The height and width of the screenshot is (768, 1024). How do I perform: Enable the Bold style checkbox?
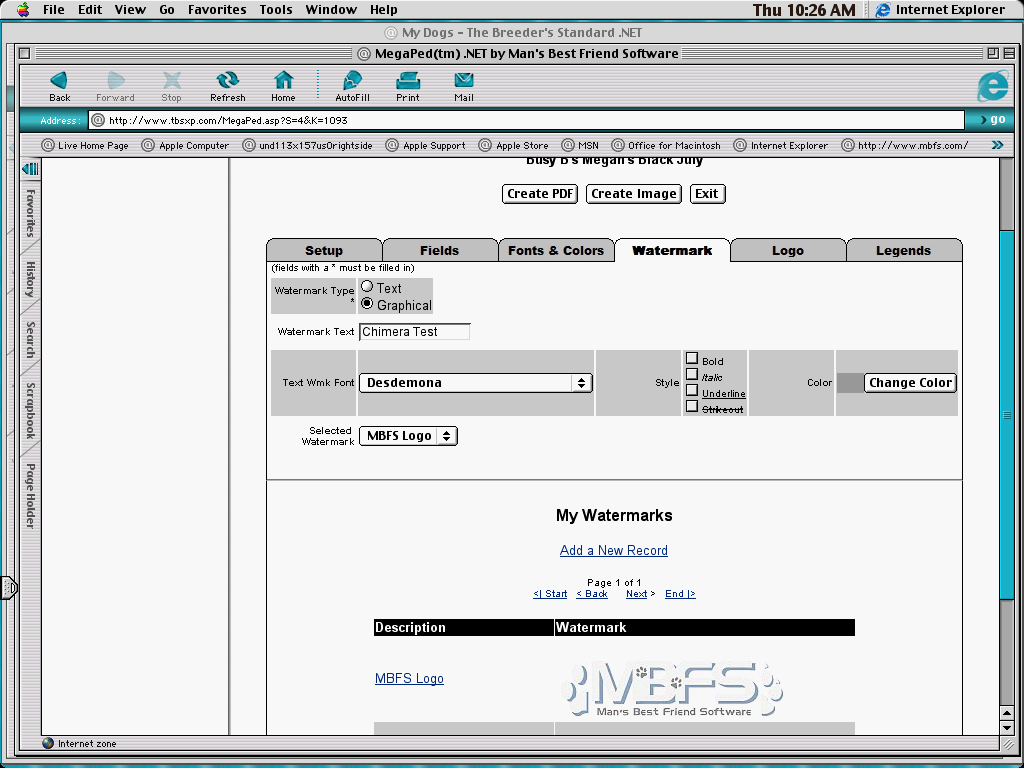point(692,359)
